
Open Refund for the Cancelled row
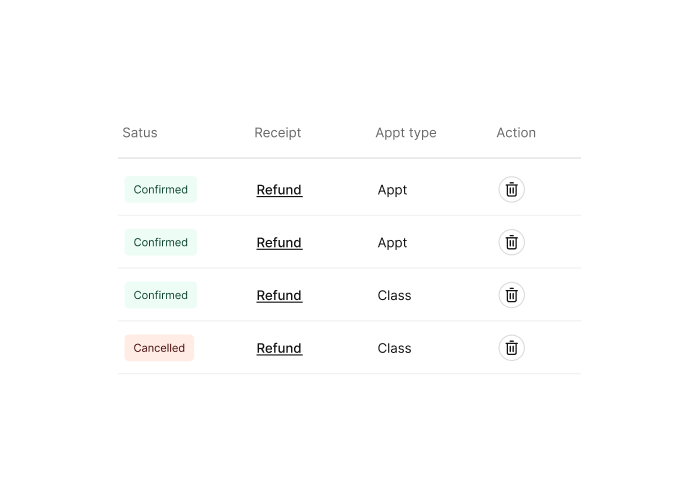(x=279, y=349)
